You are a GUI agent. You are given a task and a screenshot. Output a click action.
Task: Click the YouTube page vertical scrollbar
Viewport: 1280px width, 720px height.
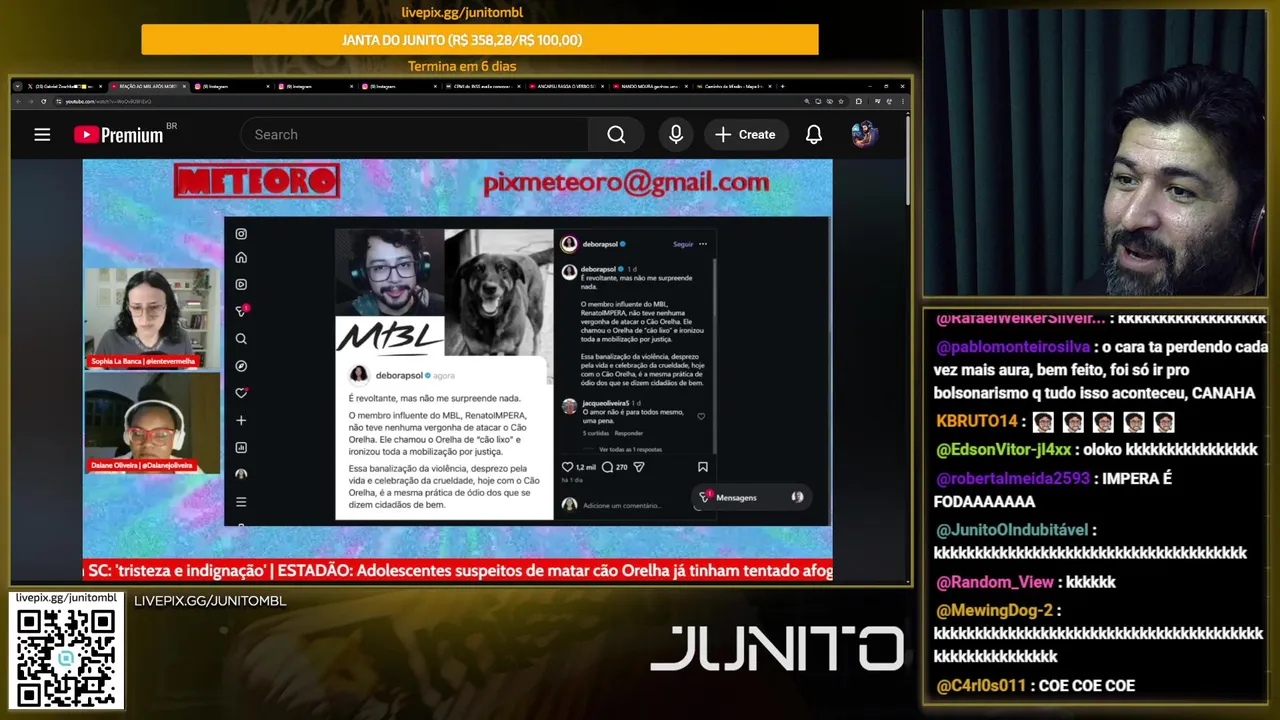click(x=907, y=160)
